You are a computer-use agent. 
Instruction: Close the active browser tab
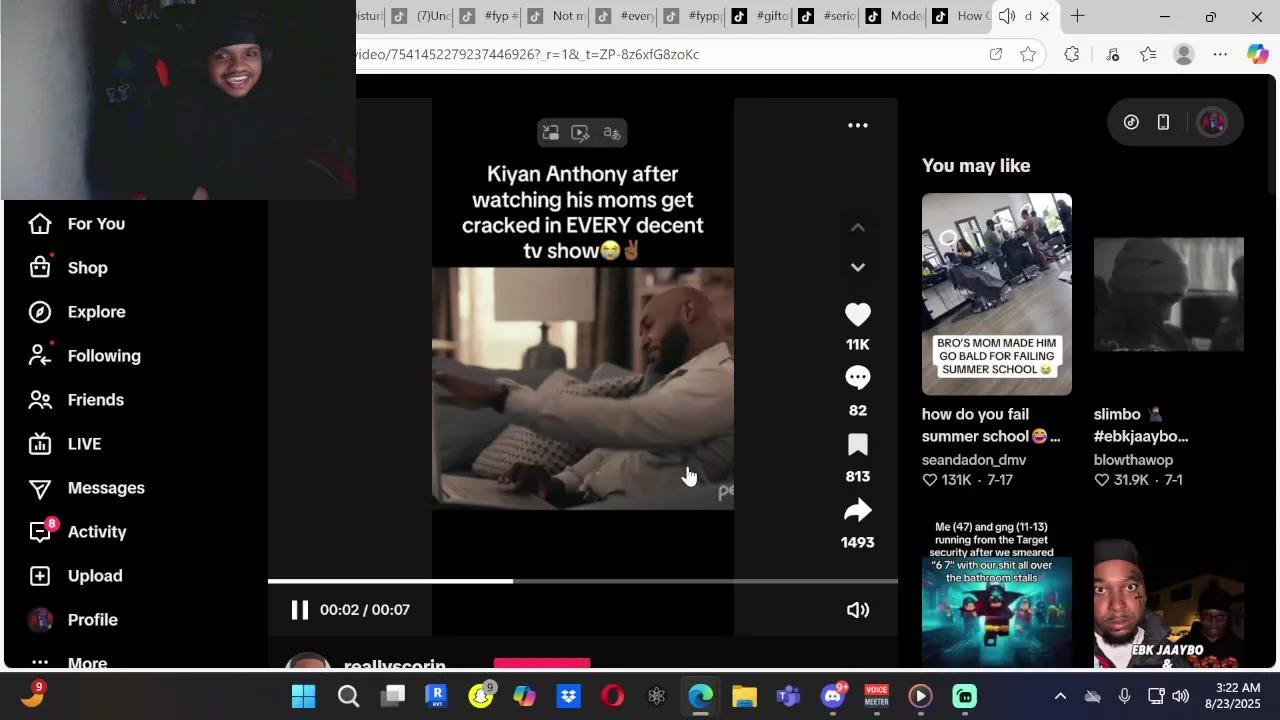coord(1044,16)
